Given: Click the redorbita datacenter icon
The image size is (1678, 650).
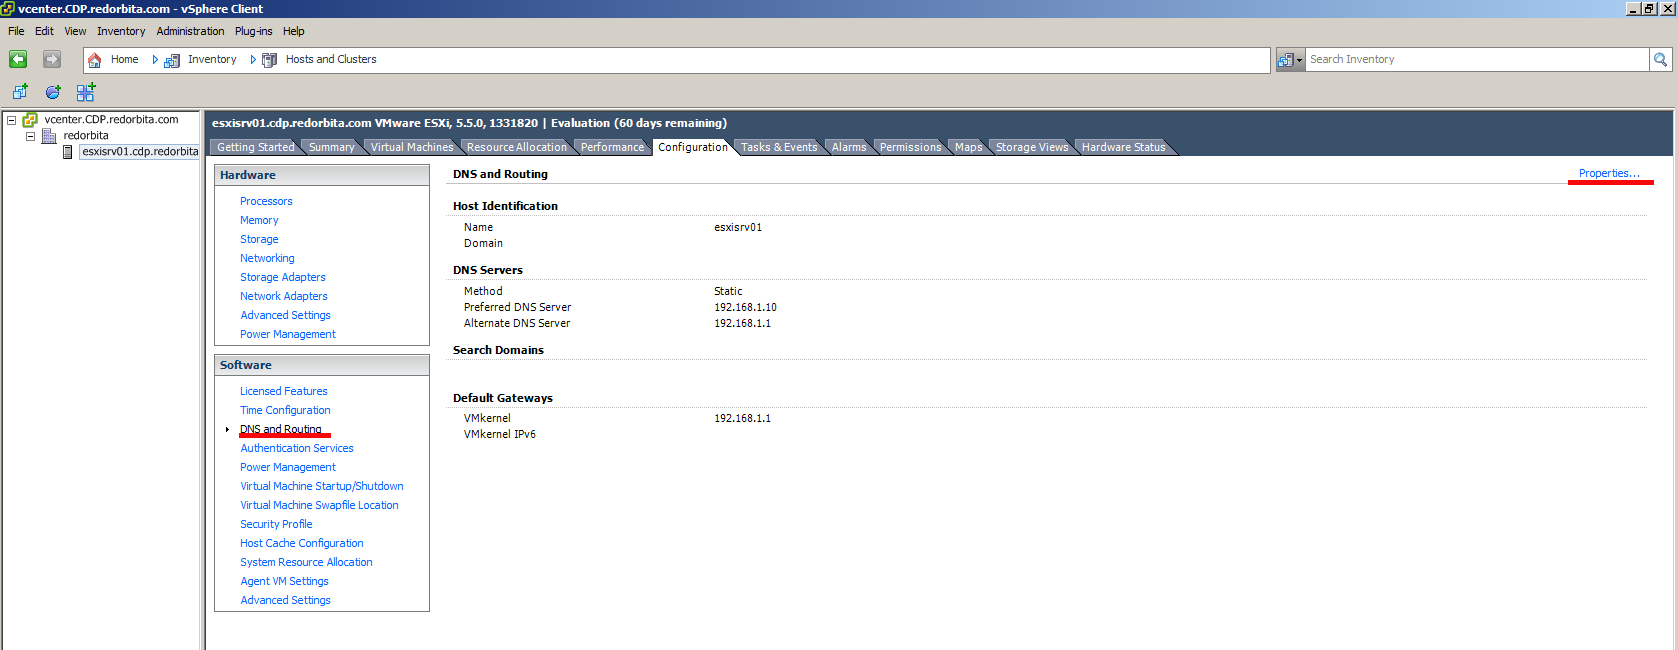Looking at the screenshot, I should tap(48, 136).
